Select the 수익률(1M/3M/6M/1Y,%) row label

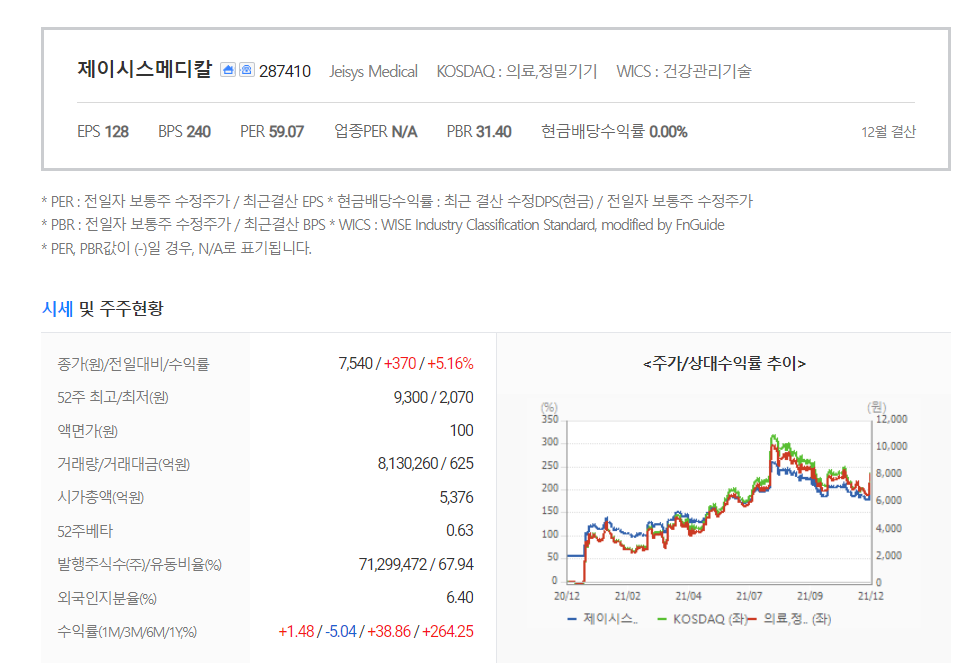pyautogui.click(x=127, y=632)
